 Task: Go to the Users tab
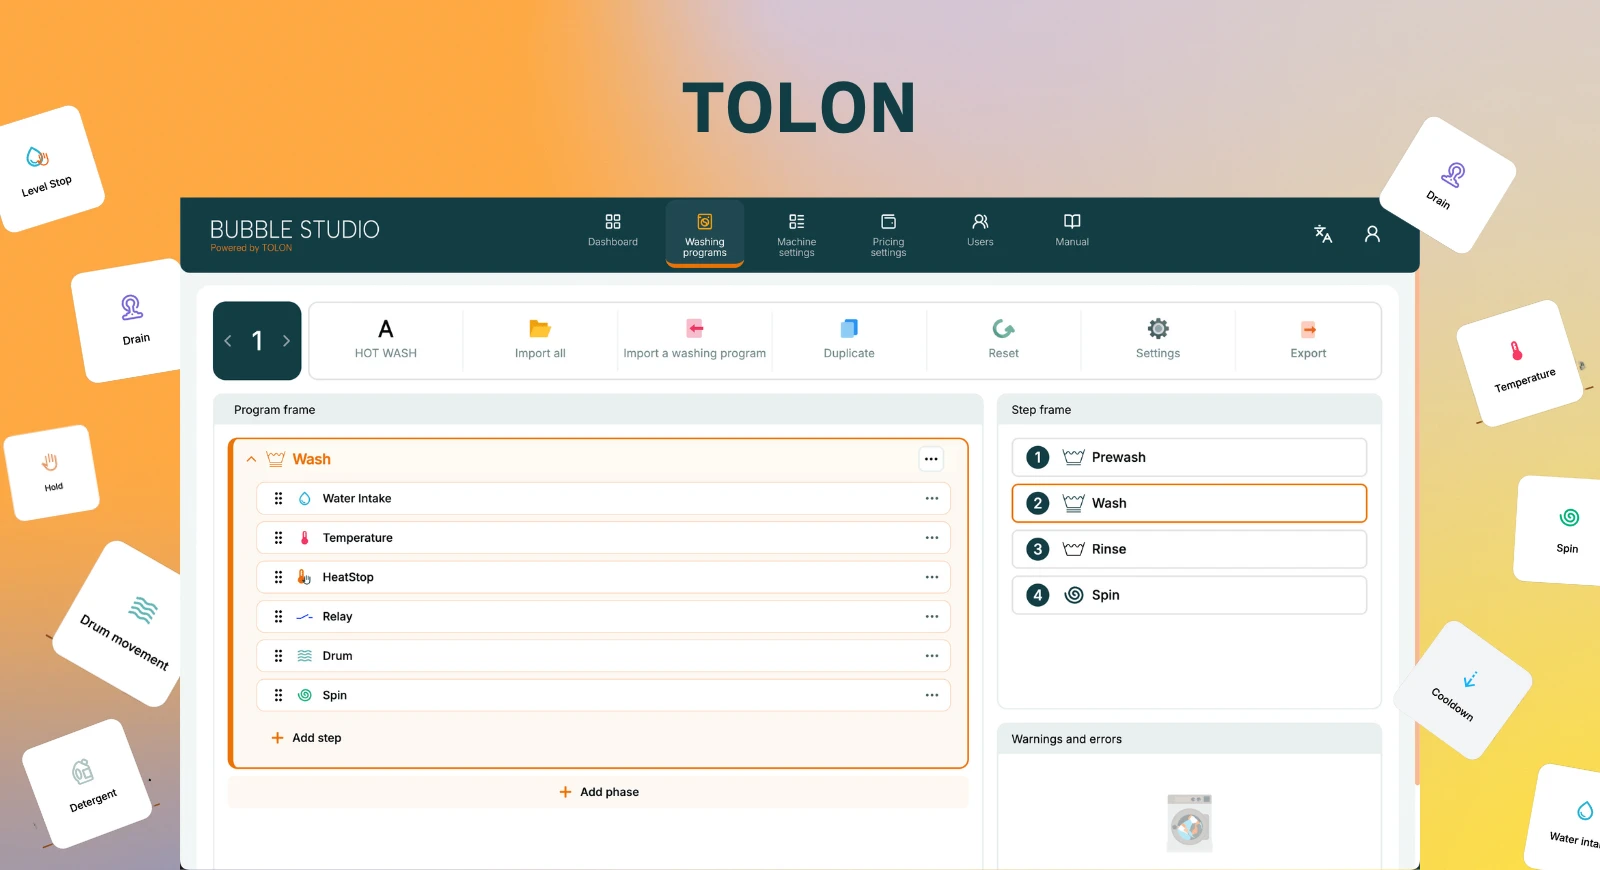click(980, 230)
